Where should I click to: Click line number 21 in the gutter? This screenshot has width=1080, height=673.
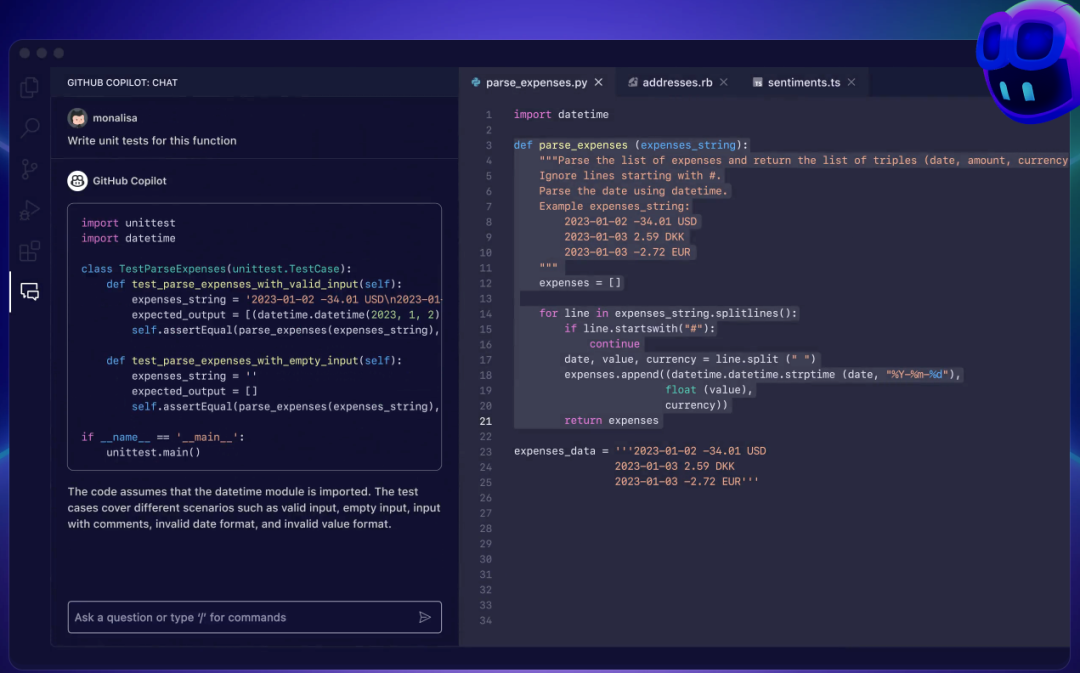[487, 421]
